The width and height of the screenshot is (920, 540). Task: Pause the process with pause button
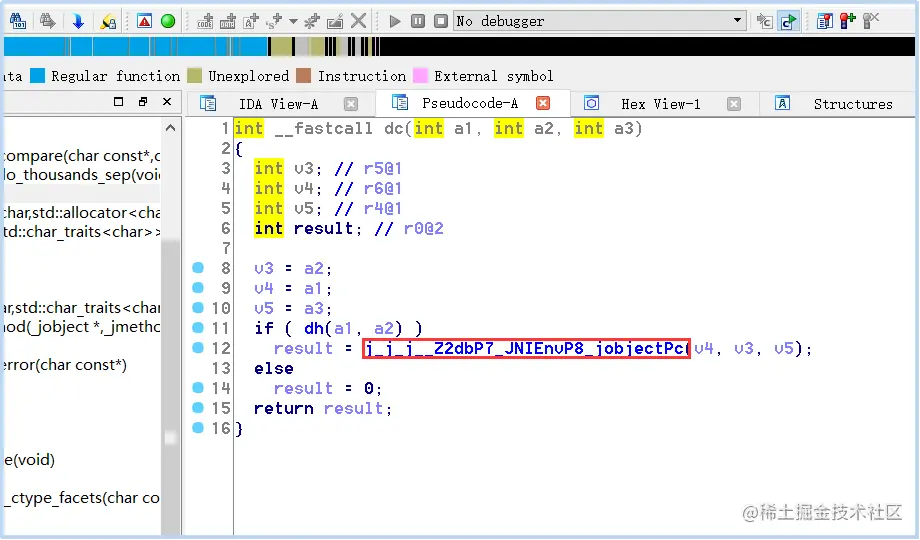click(x=418, y=21)
